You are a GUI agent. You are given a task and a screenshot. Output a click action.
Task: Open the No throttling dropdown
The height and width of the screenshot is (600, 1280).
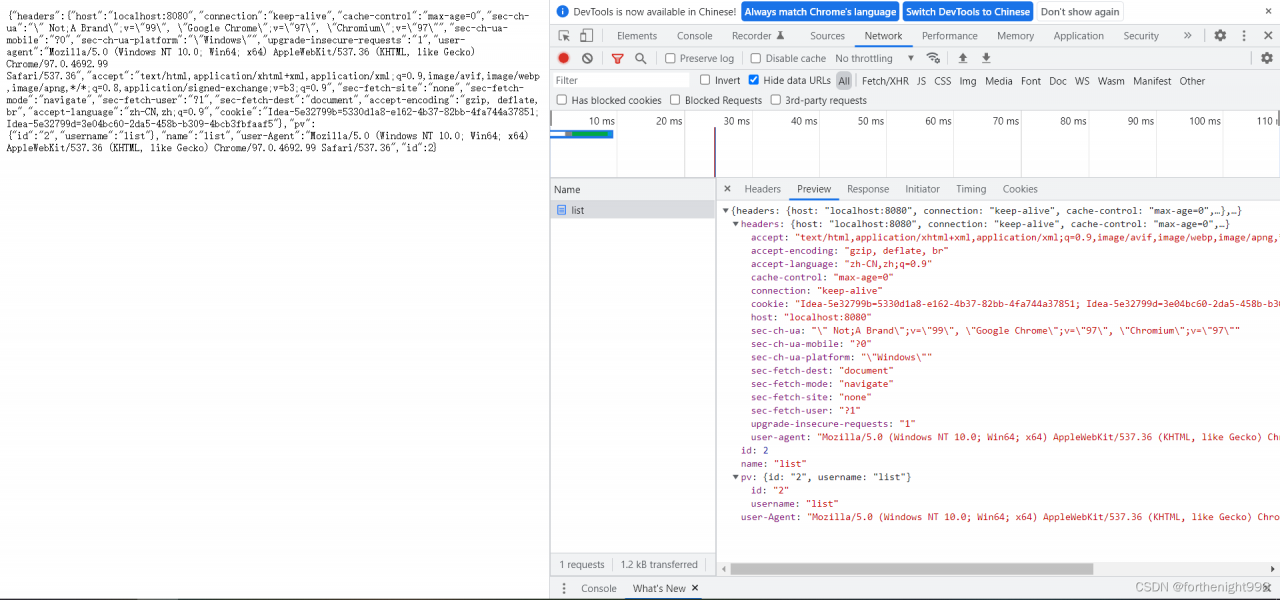coord(874,59)
